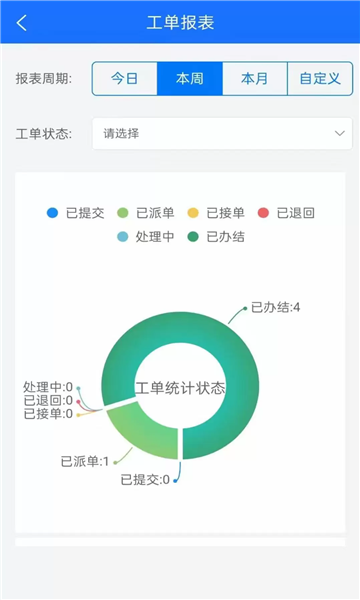The height and width of the screenshot is (600, 360).
Task: Toggle the light blue 处理中 legend dot
Action: pos(122,236)
